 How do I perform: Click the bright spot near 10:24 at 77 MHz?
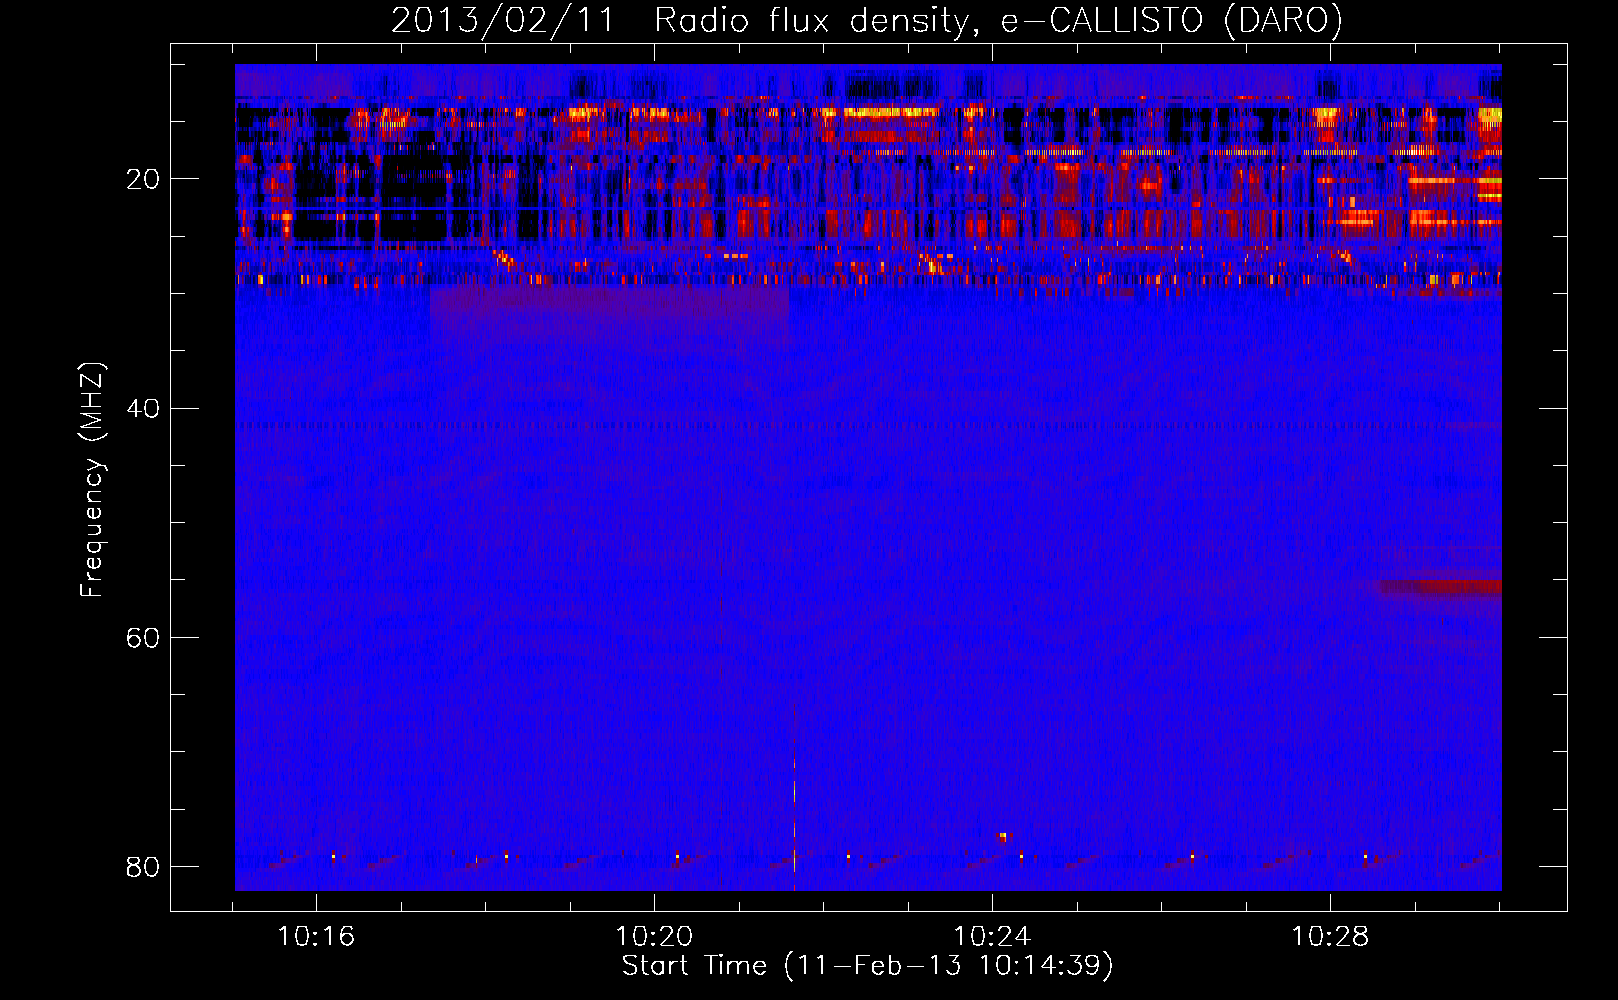[1003, 836]
